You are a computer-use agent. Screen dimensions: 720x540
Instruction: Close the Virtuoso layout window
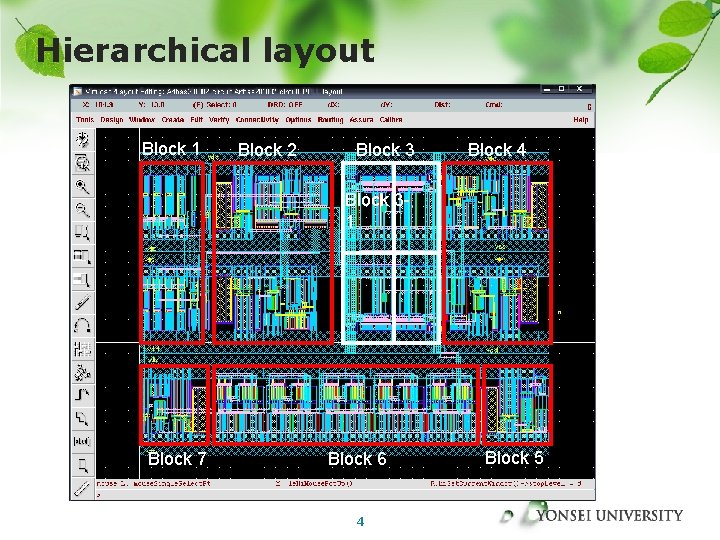tap(579, 90)
